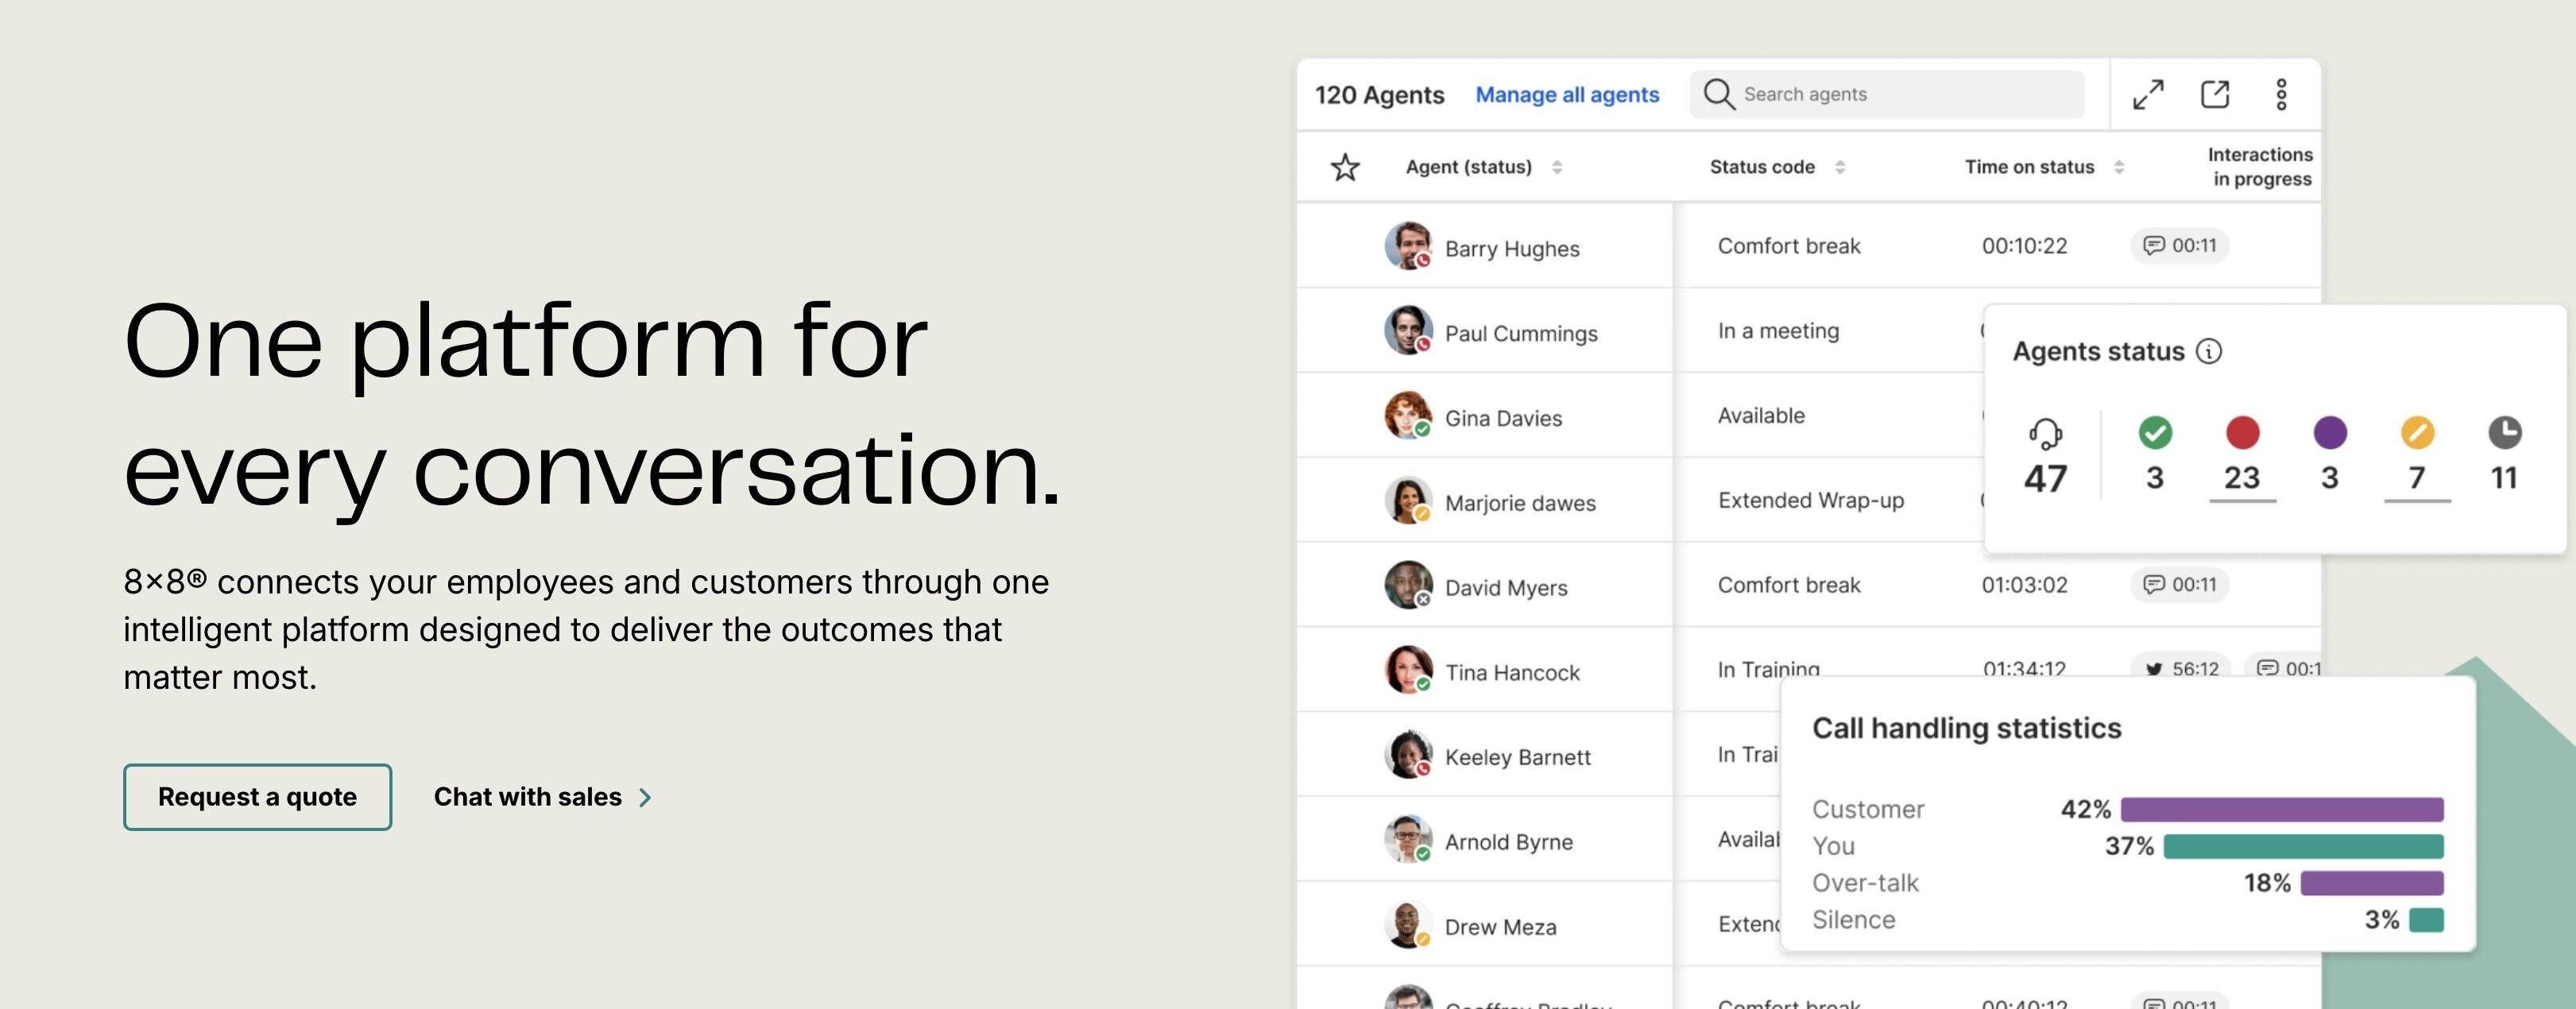Image resolution: width=2576 pixels, height=1009 pixels.
Task: Open the three-dot more options menu
Action: [2281, 95]
